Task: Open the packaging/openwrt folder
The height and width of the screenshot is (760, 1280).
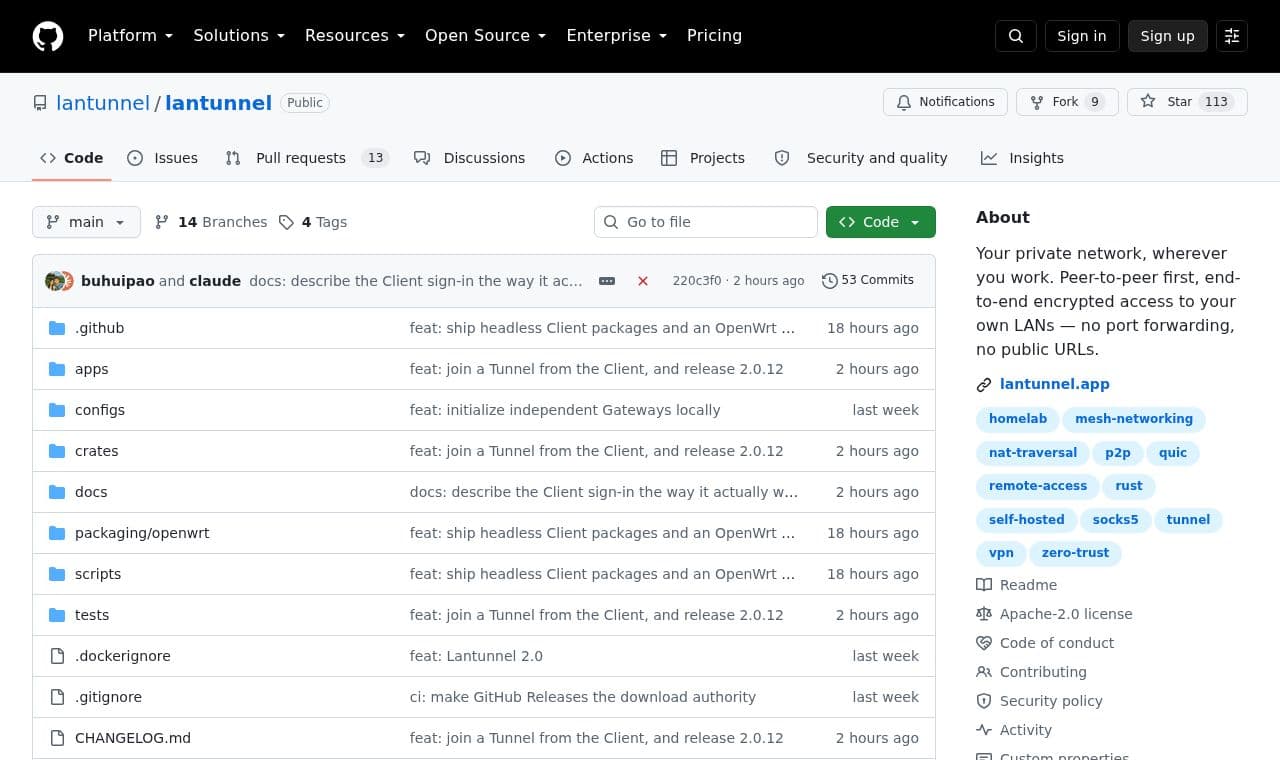Action: pyautogui.click(x=142, y=533)
